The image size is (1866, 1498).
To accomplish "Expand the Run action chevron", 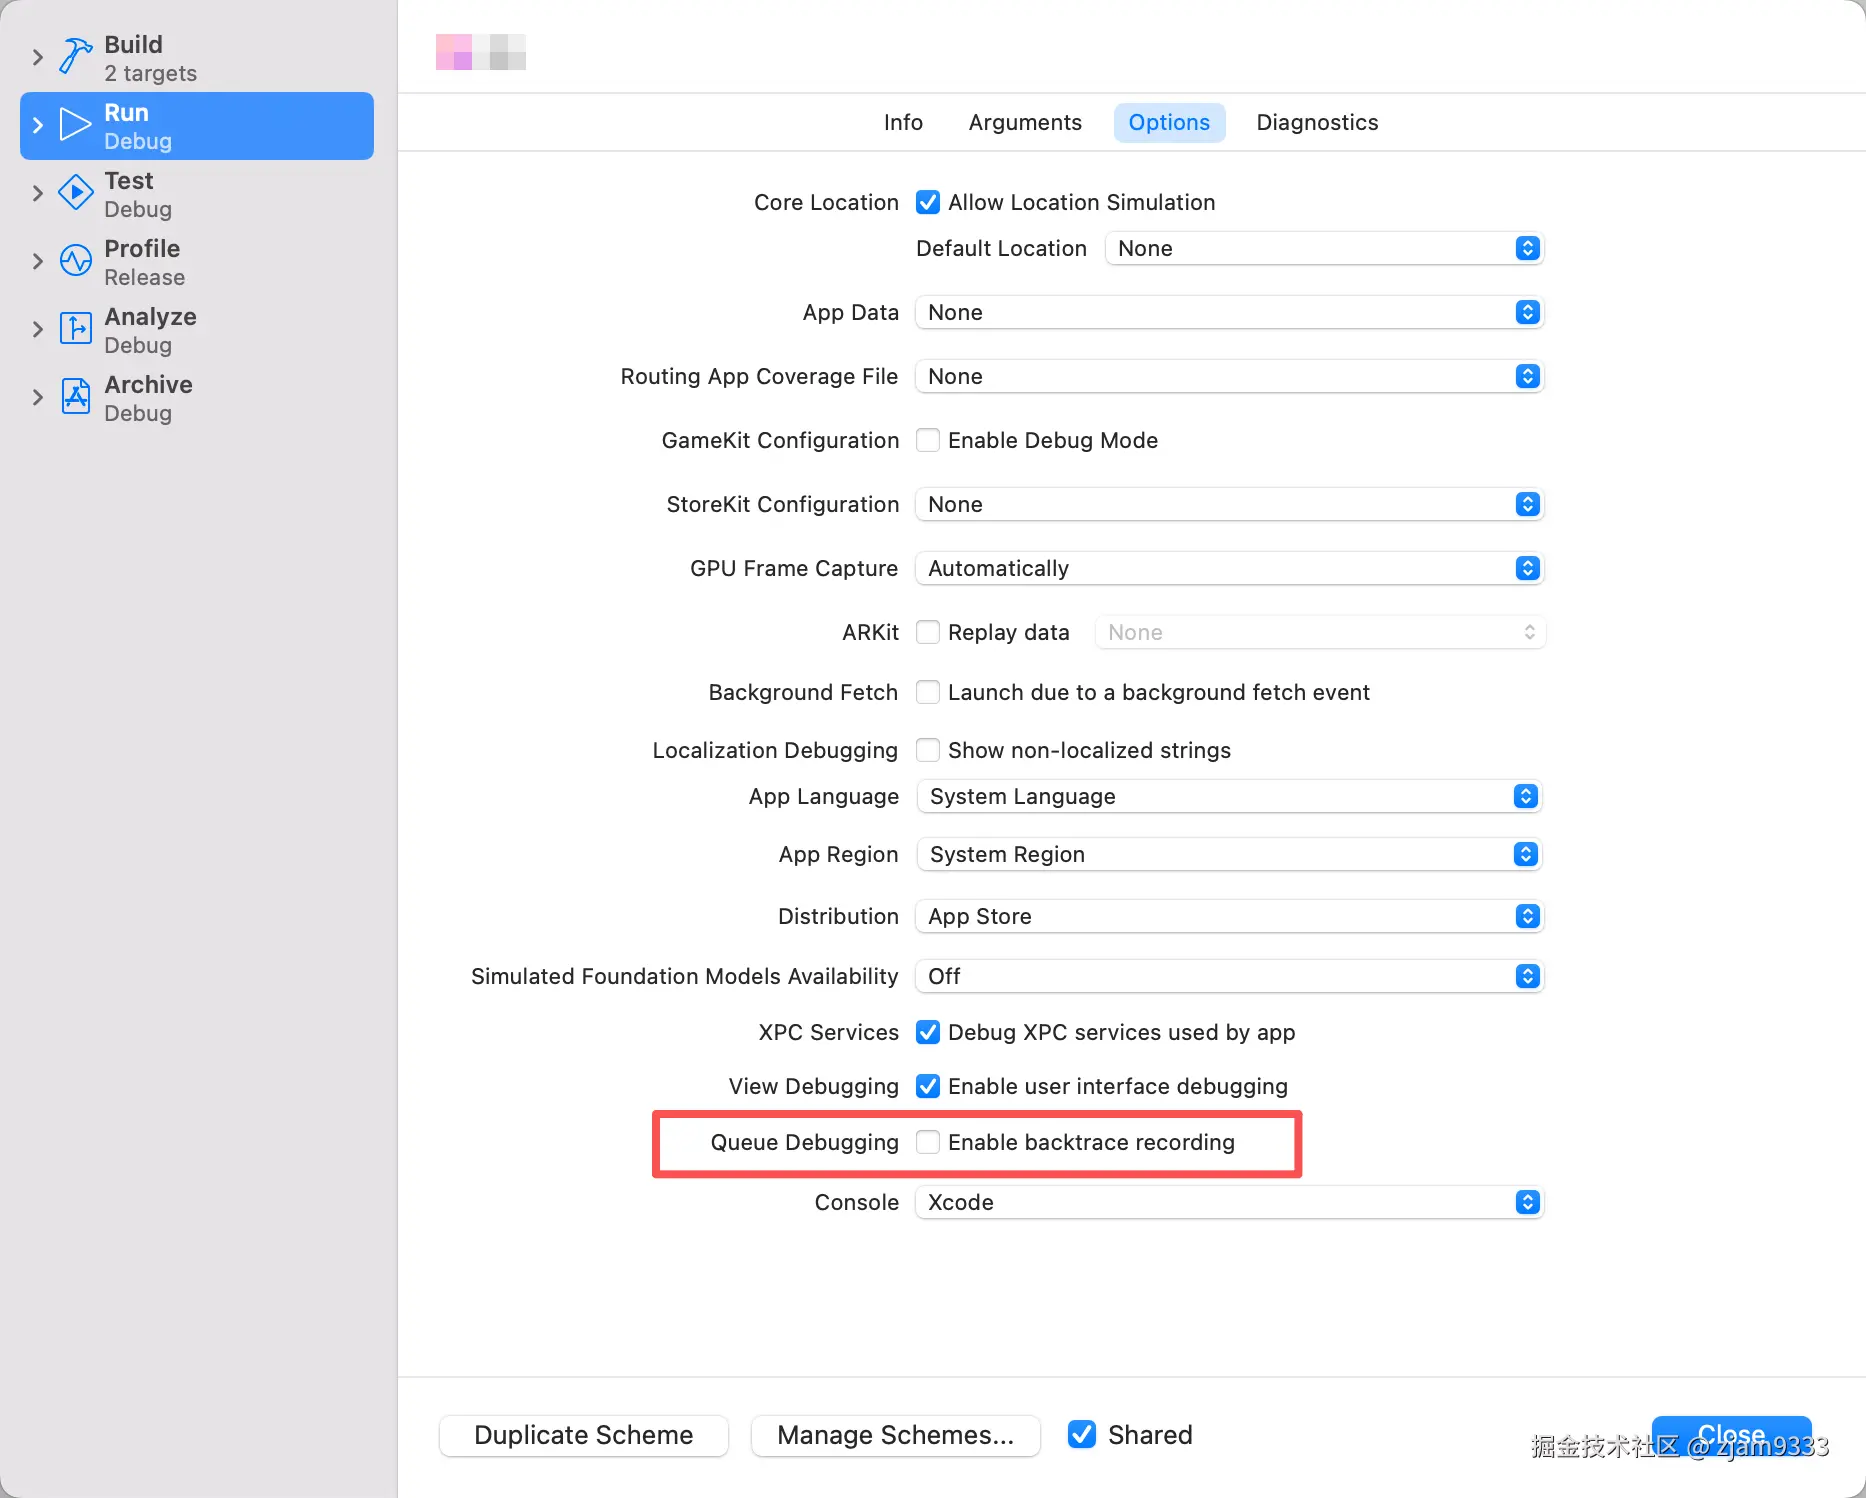I will coord(38,125).
